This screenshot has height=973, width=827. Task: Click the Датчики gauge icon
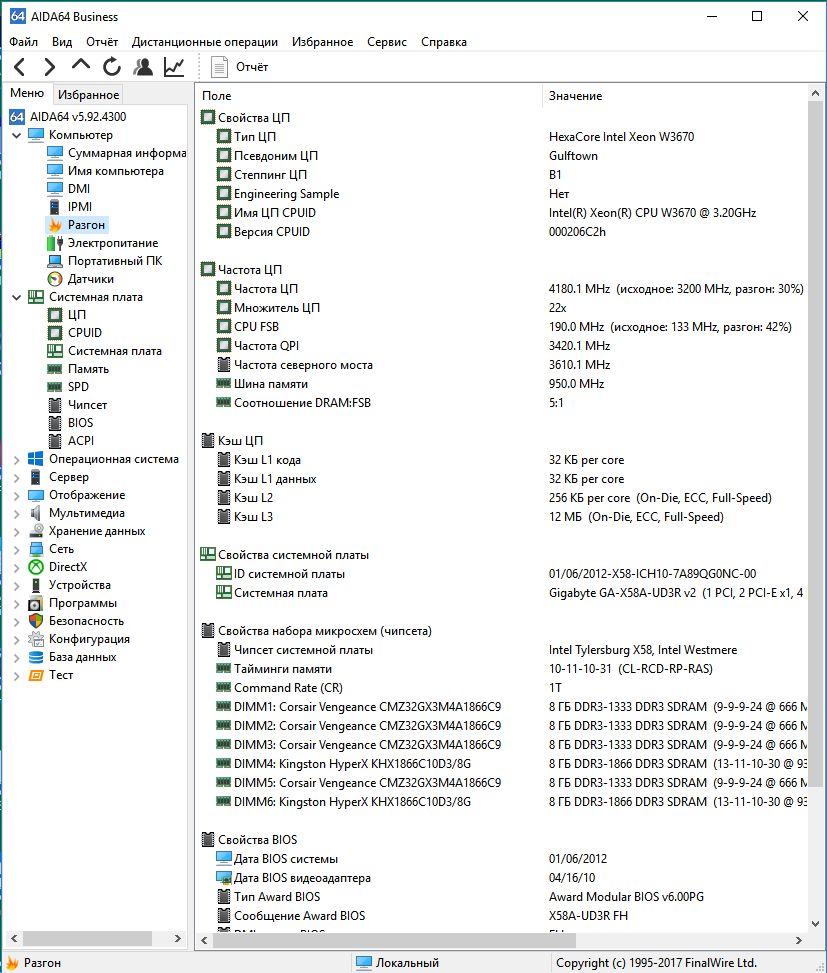click(55, 279)
